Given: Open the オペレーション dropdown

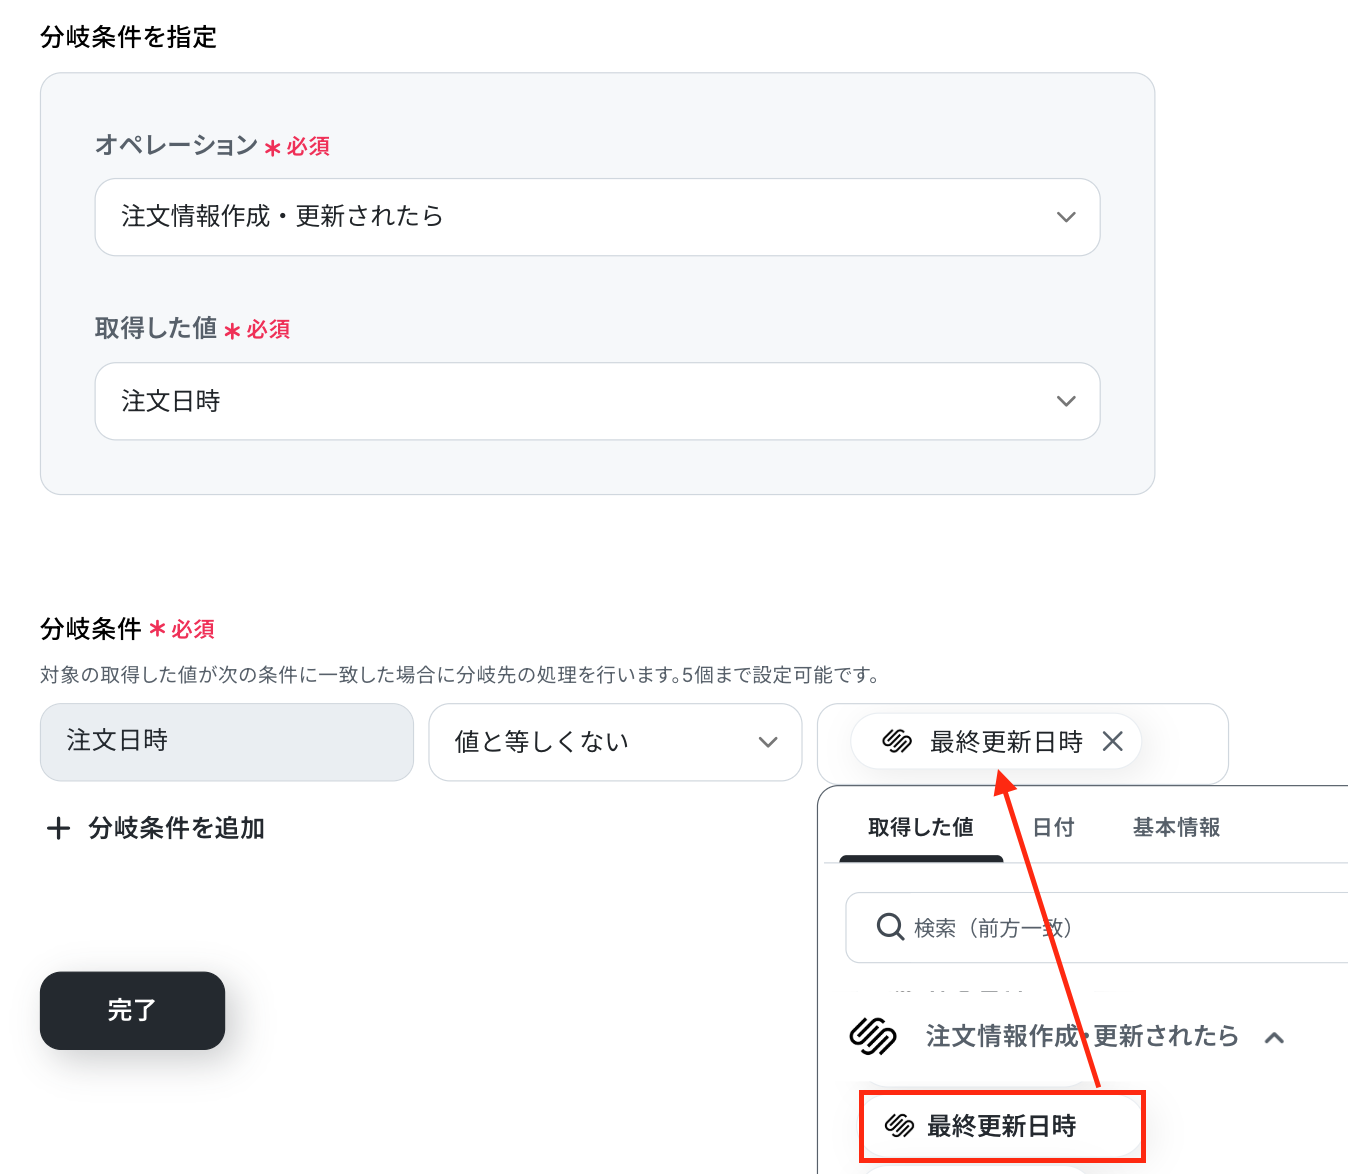Looking at the screenshot, I should tap(597, 217).
